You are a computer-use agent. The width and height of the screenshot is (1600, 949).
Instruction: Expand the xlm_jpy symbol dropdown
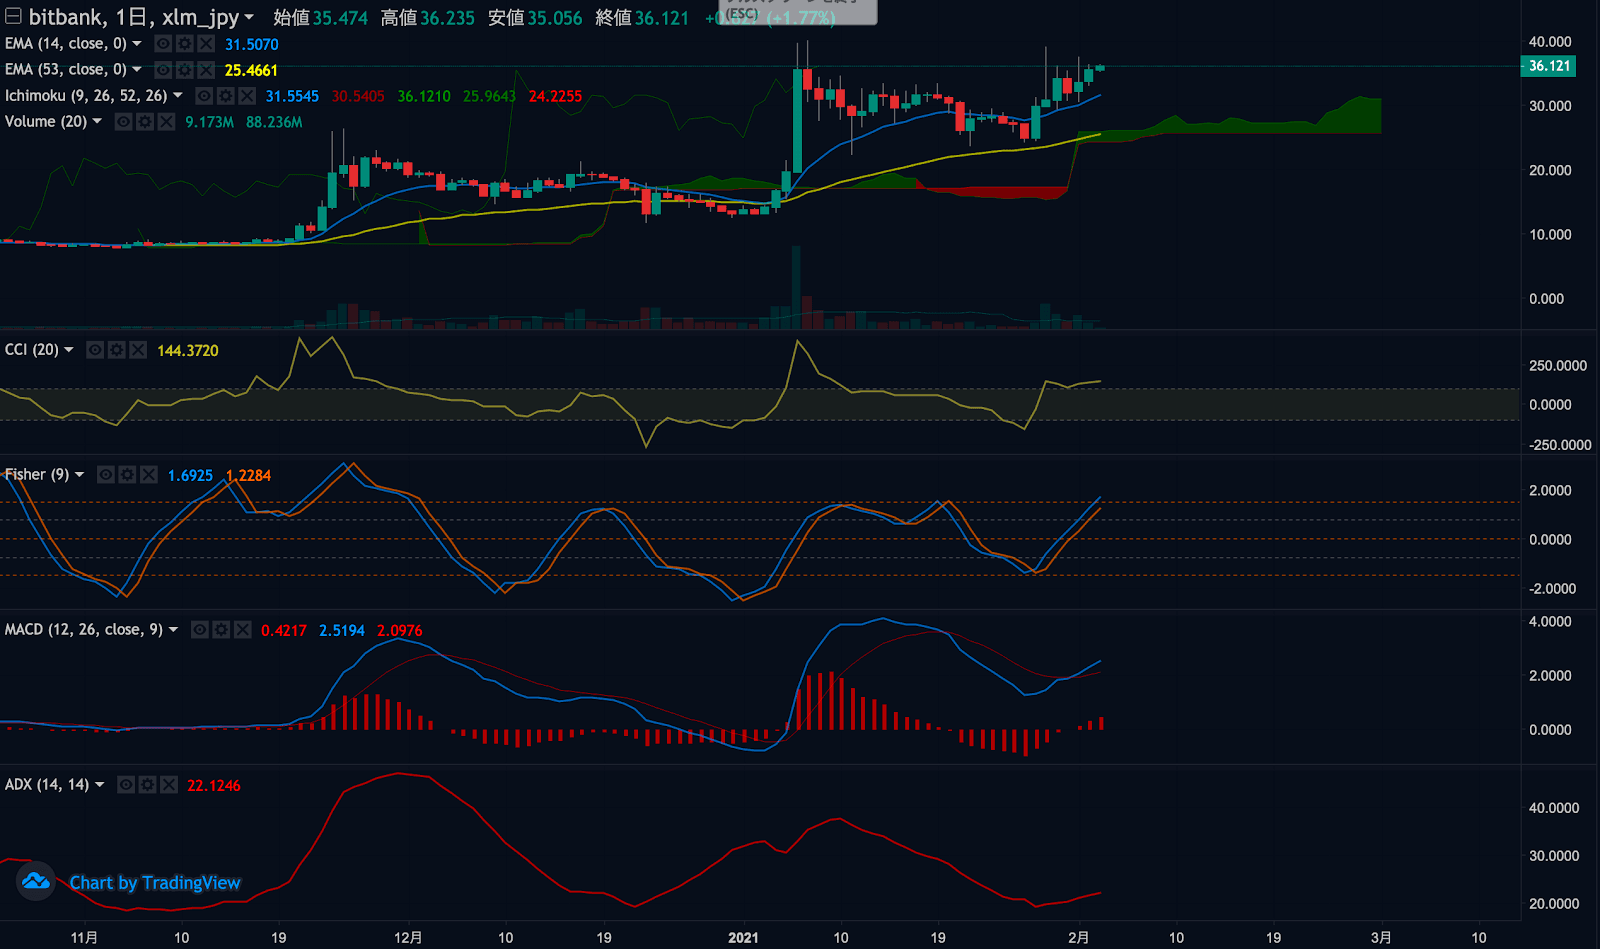click(249, 18)
